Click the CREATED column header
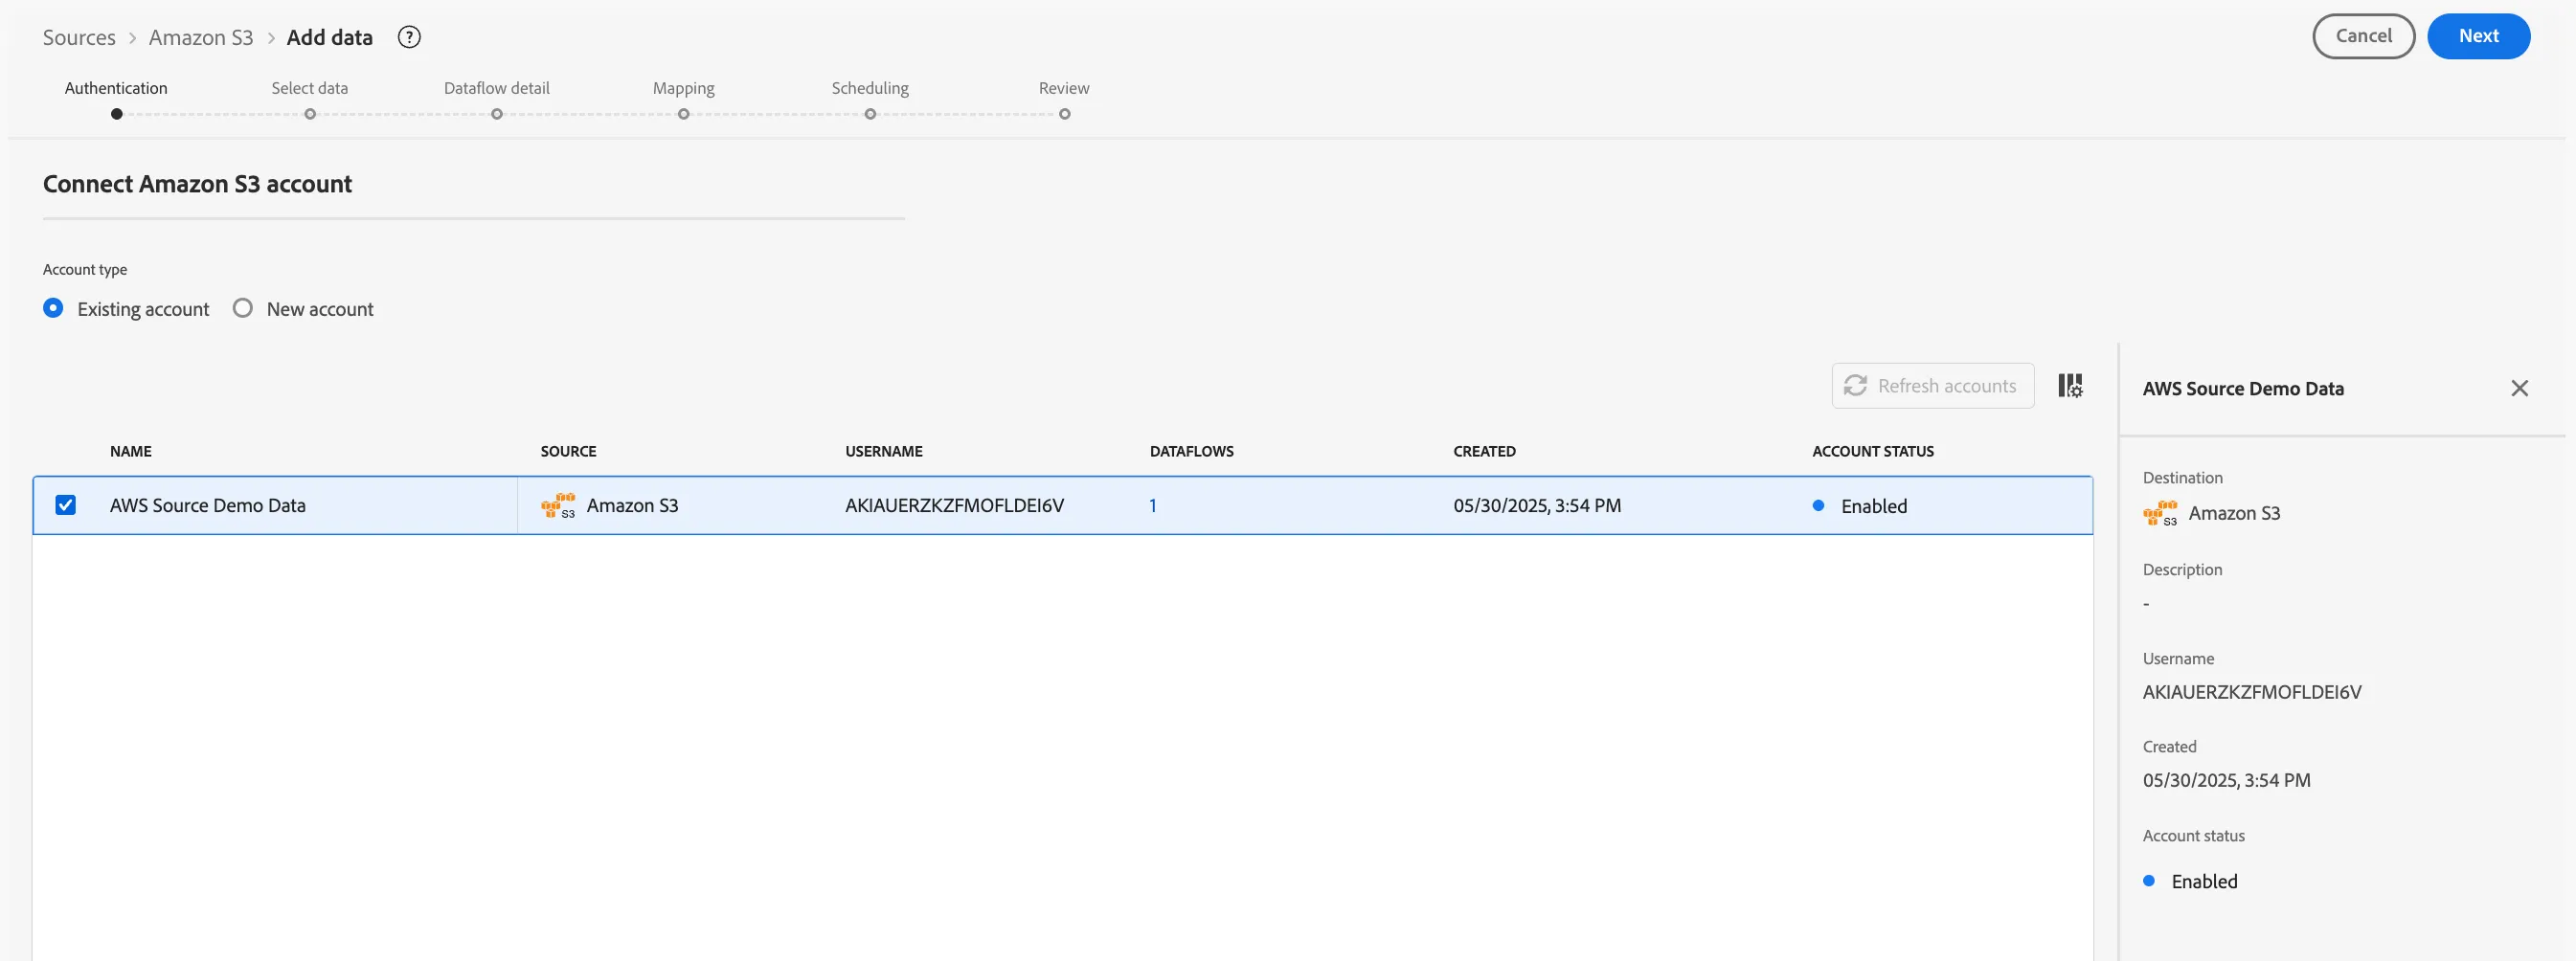The image size is (2576, 961). coord(1485,451)
